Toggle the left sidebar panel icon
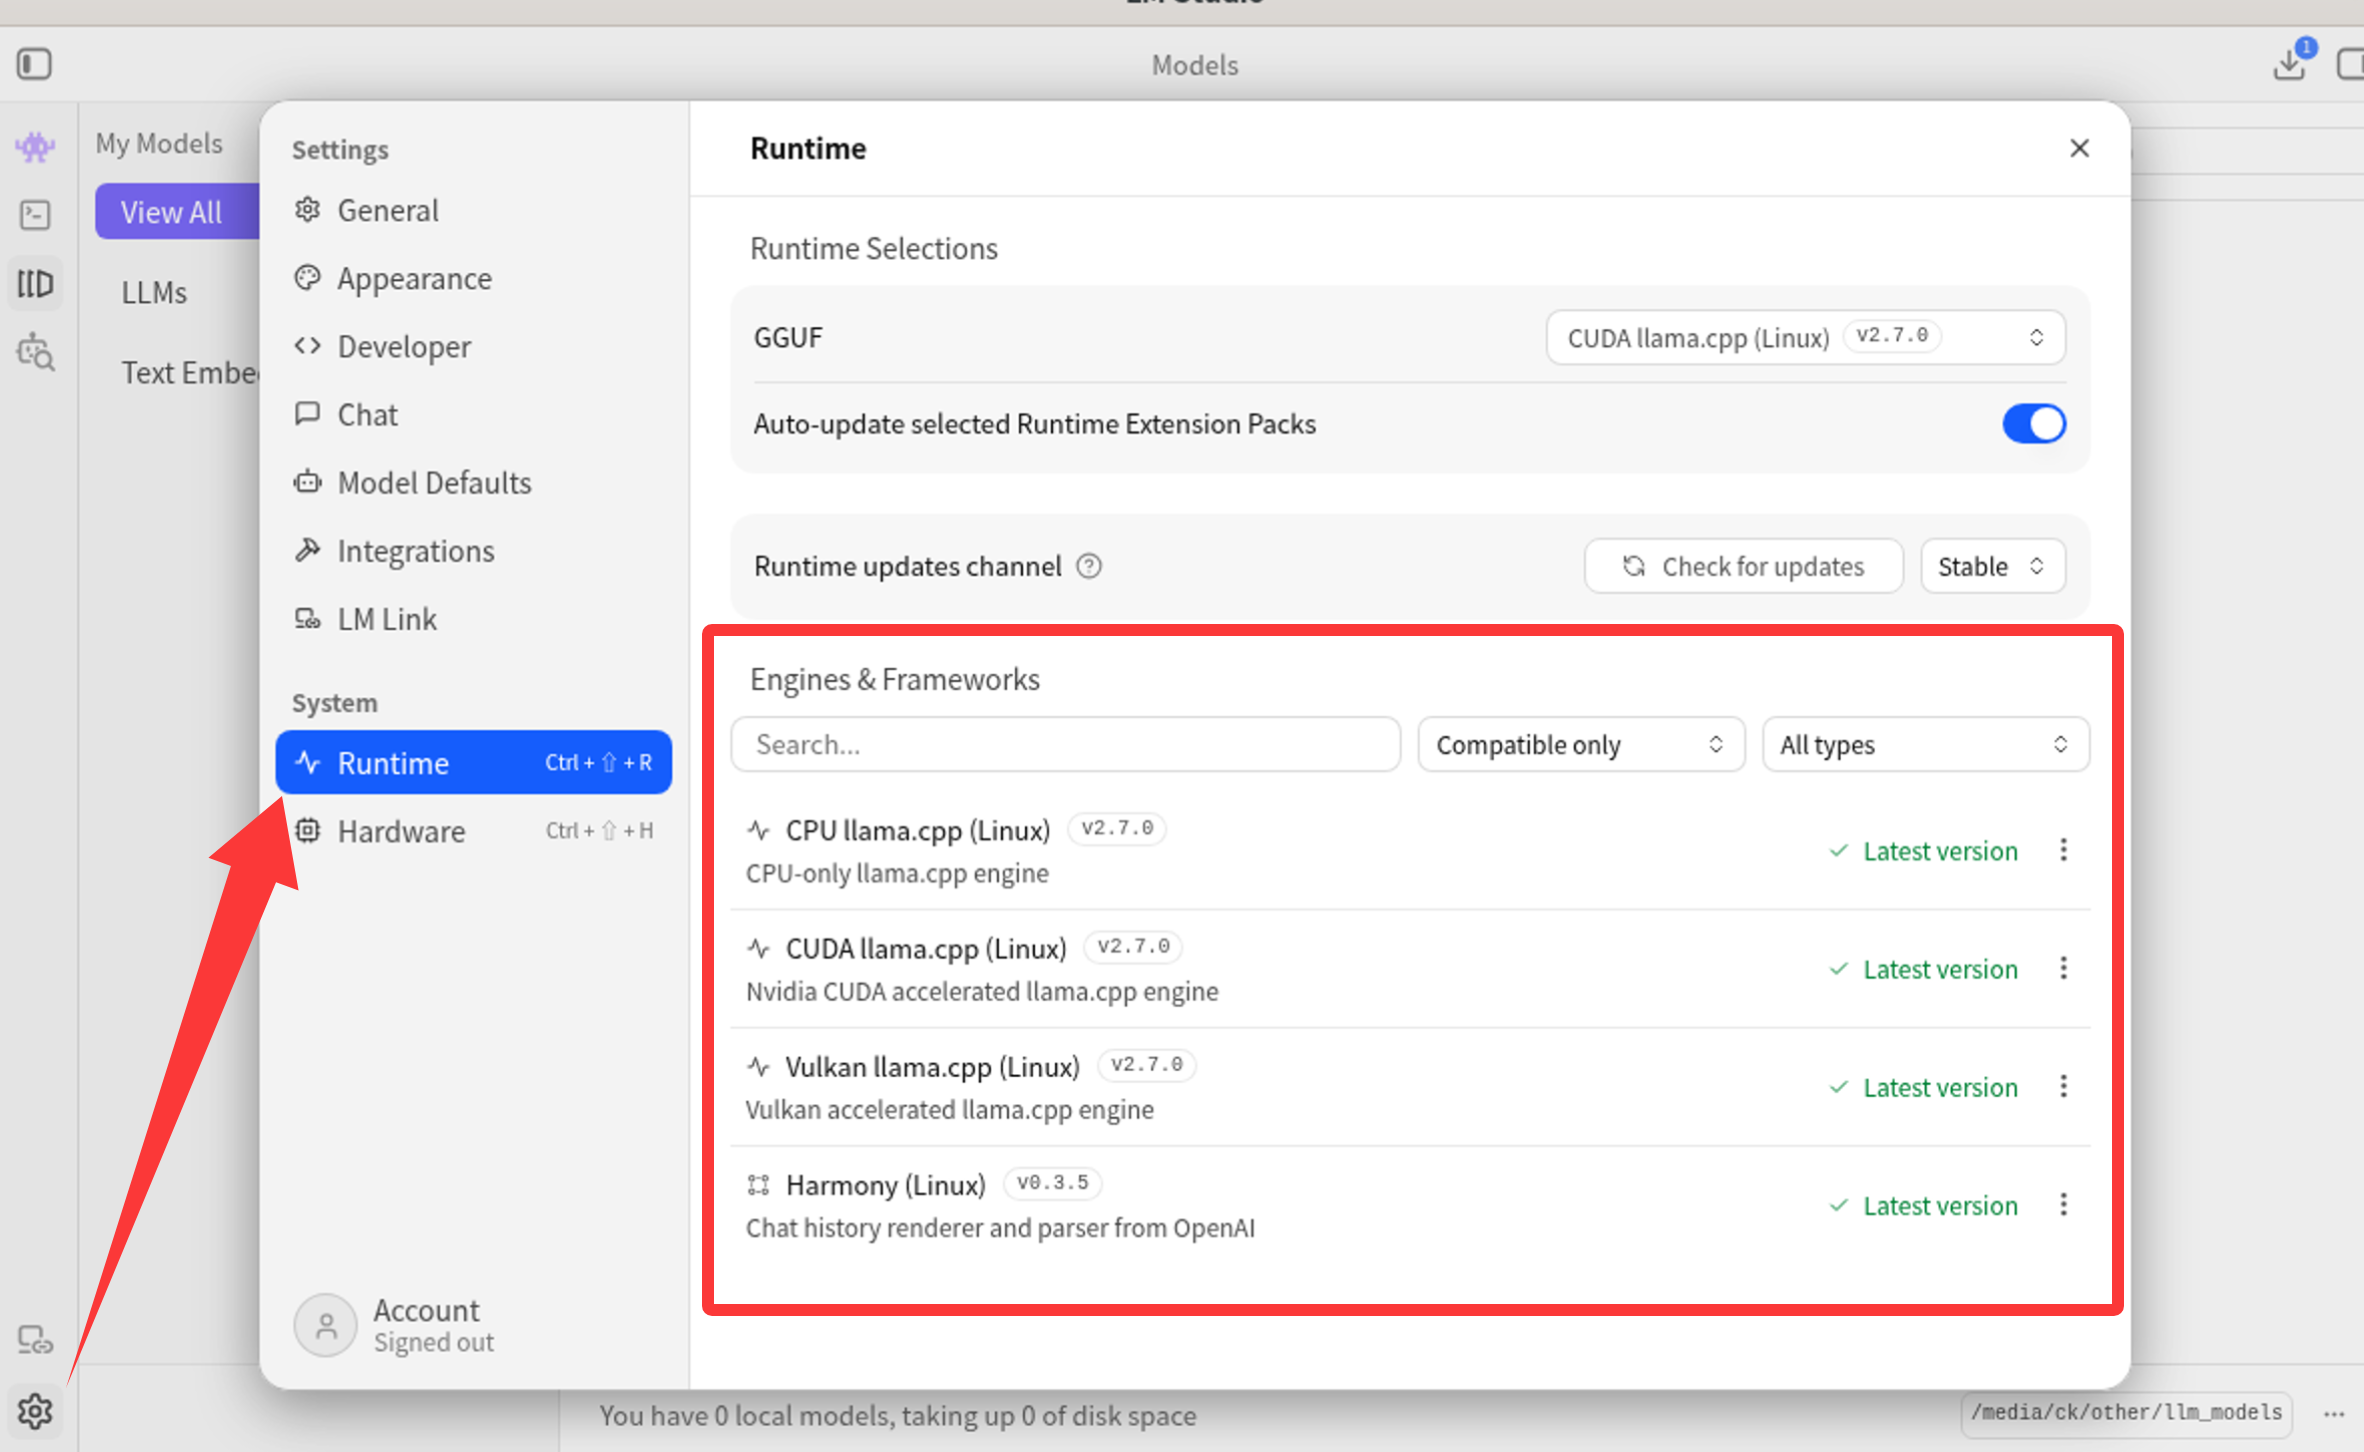The image size is (2364, 1452). point(34,64)
